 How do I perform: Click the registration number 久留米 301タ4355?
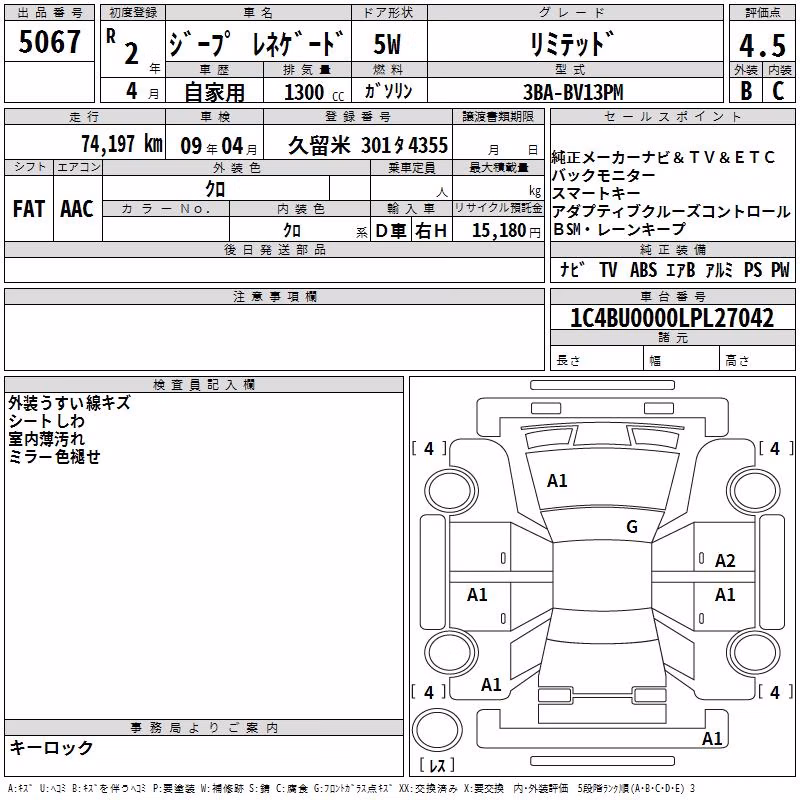[x=368, y=145]
